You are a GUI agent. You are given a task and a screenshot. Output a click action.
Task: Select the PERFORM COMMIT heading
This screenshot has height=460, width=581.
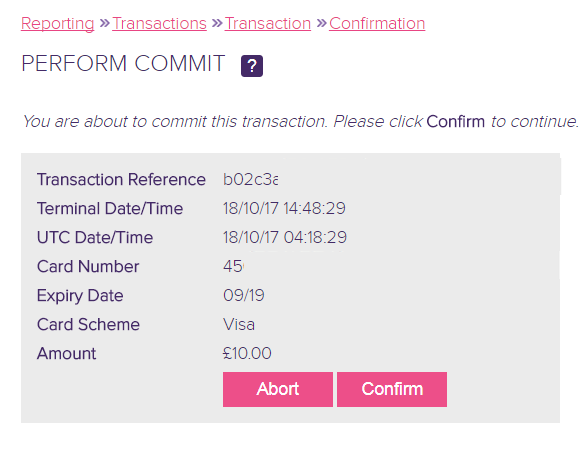123,63
